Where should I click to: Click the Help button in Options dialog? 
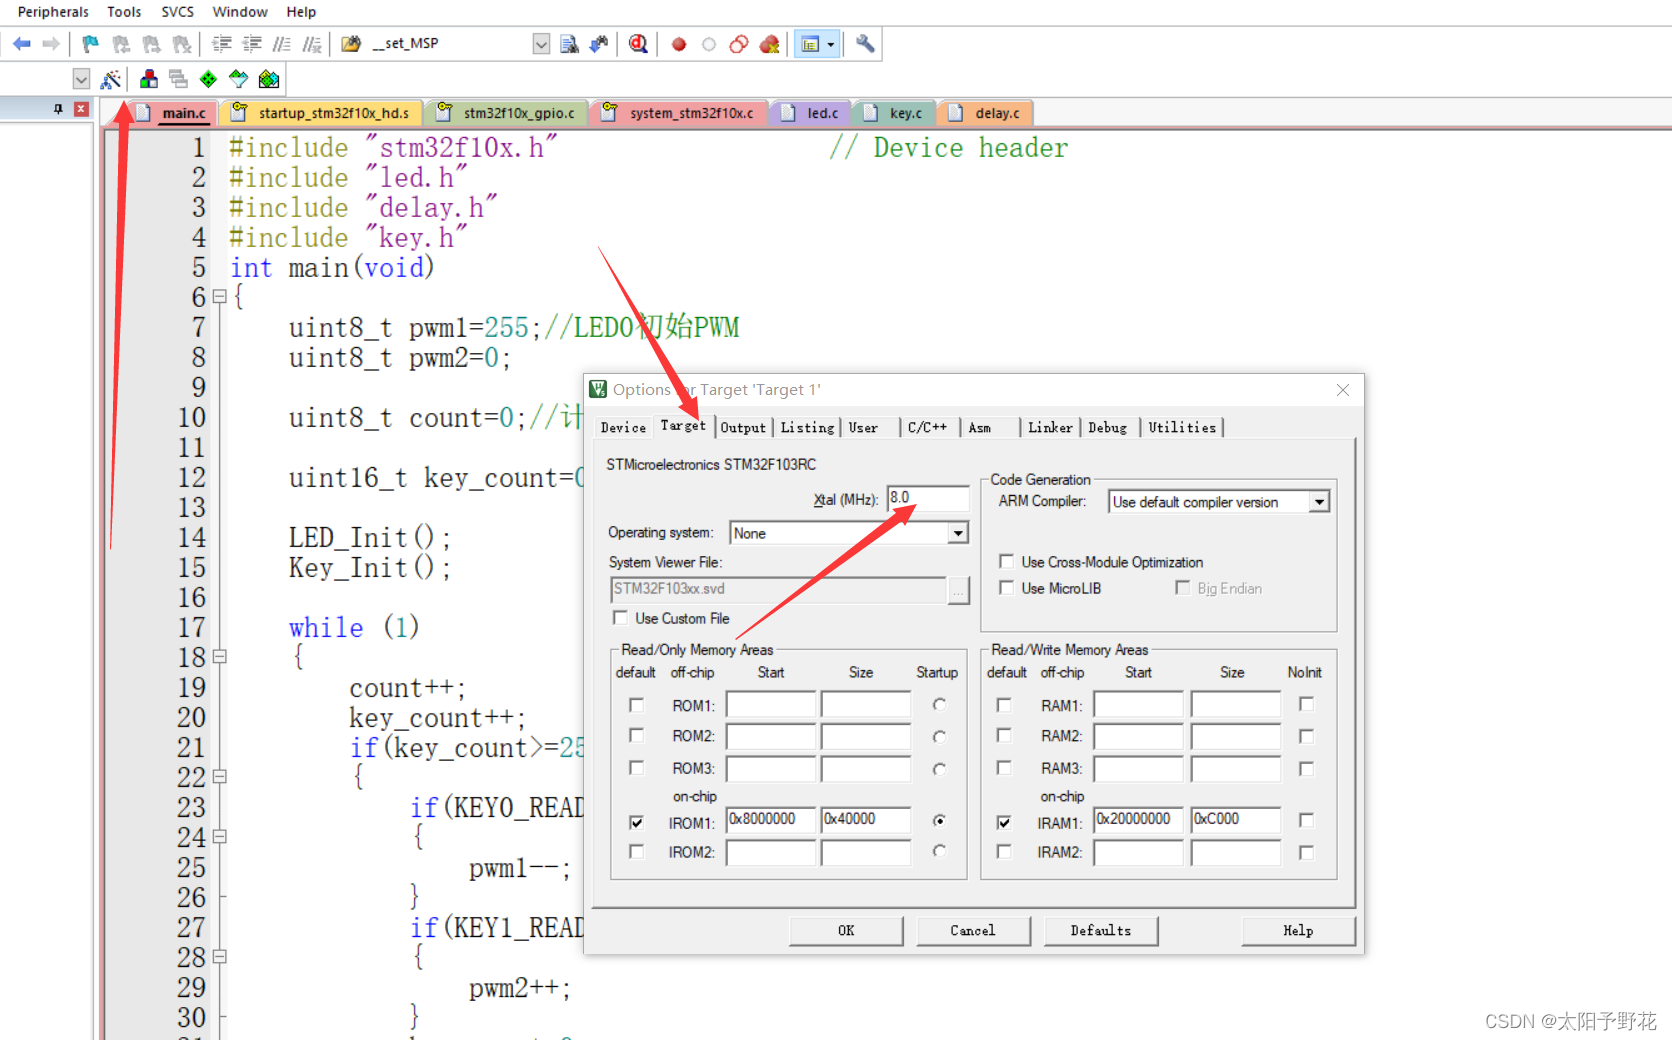(x=1298, y=931)
